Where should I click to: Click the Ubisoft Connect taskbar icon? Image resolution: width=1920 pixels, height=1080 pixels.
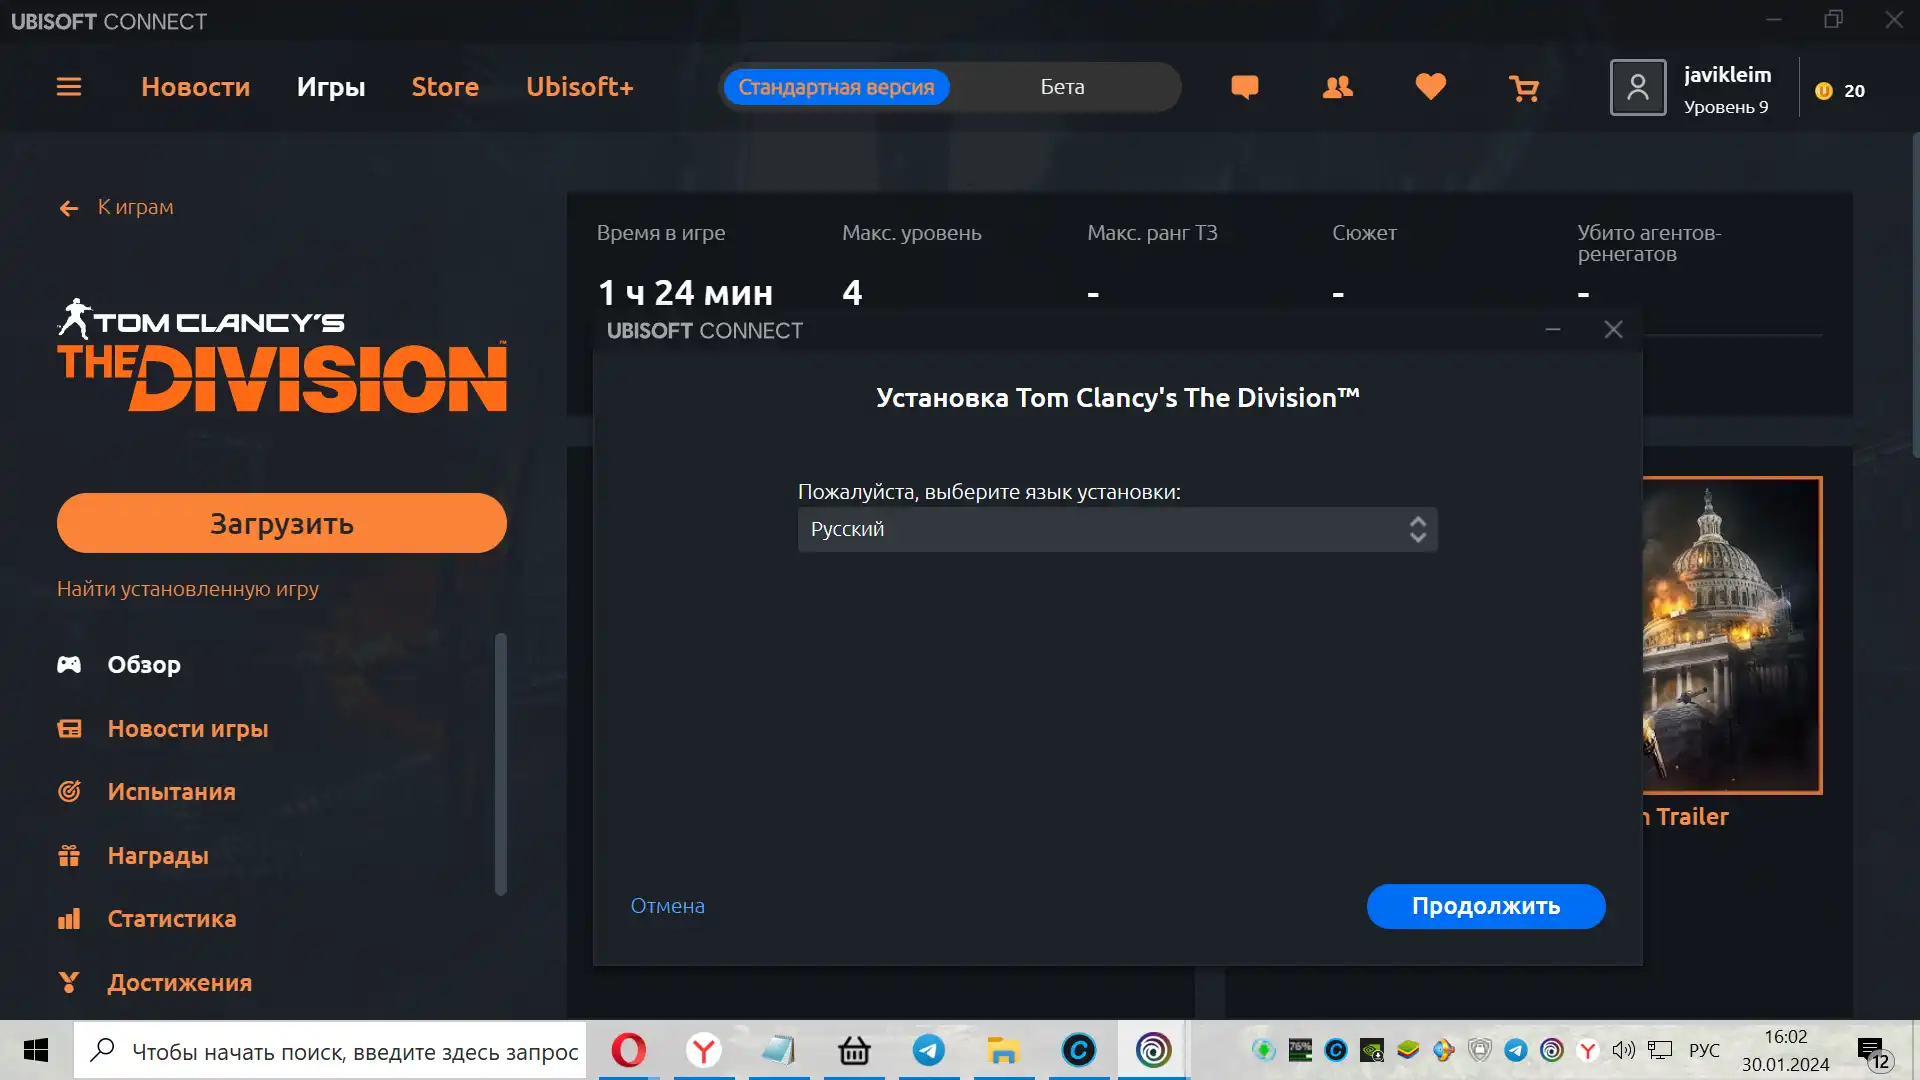click(1153, 1050)
